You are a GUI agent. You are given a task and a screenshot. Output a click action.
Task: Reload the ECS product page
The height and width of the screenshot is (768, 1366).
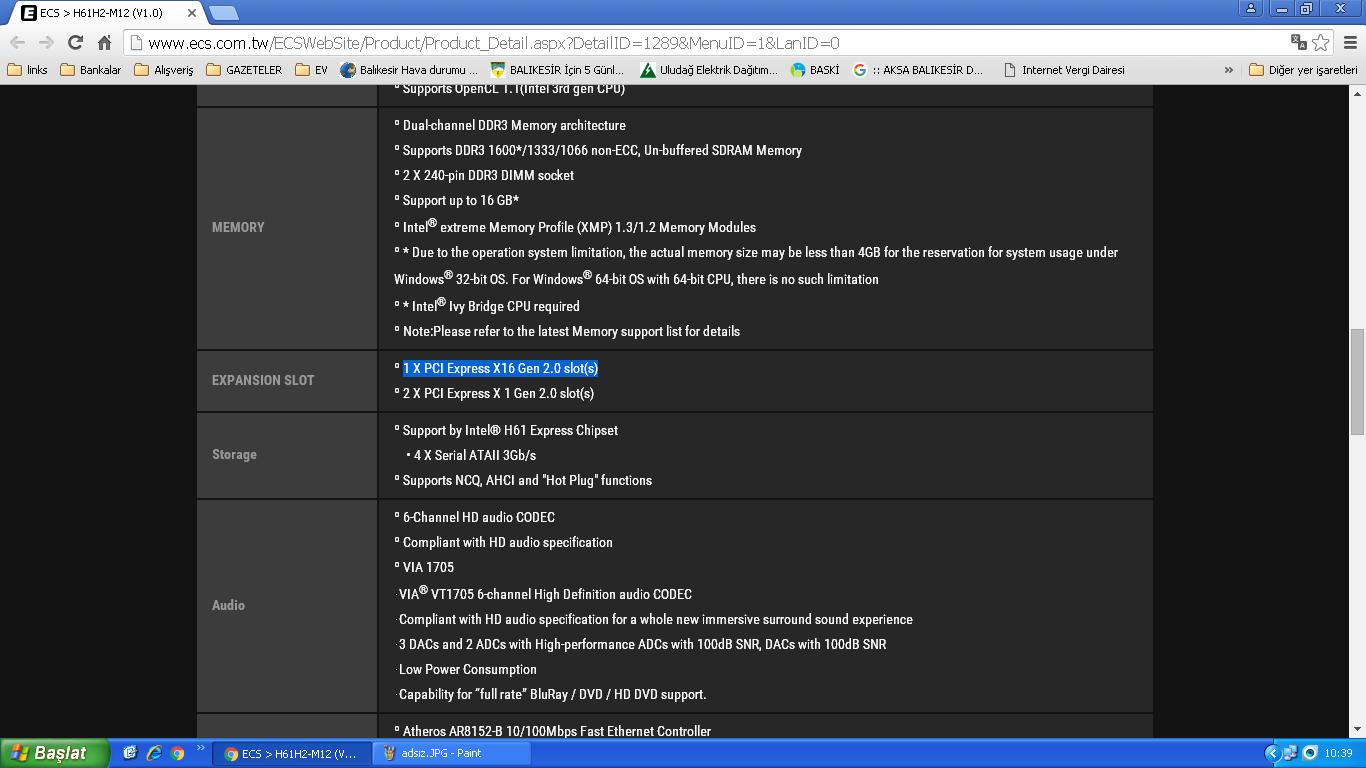(x=75, y=43)
